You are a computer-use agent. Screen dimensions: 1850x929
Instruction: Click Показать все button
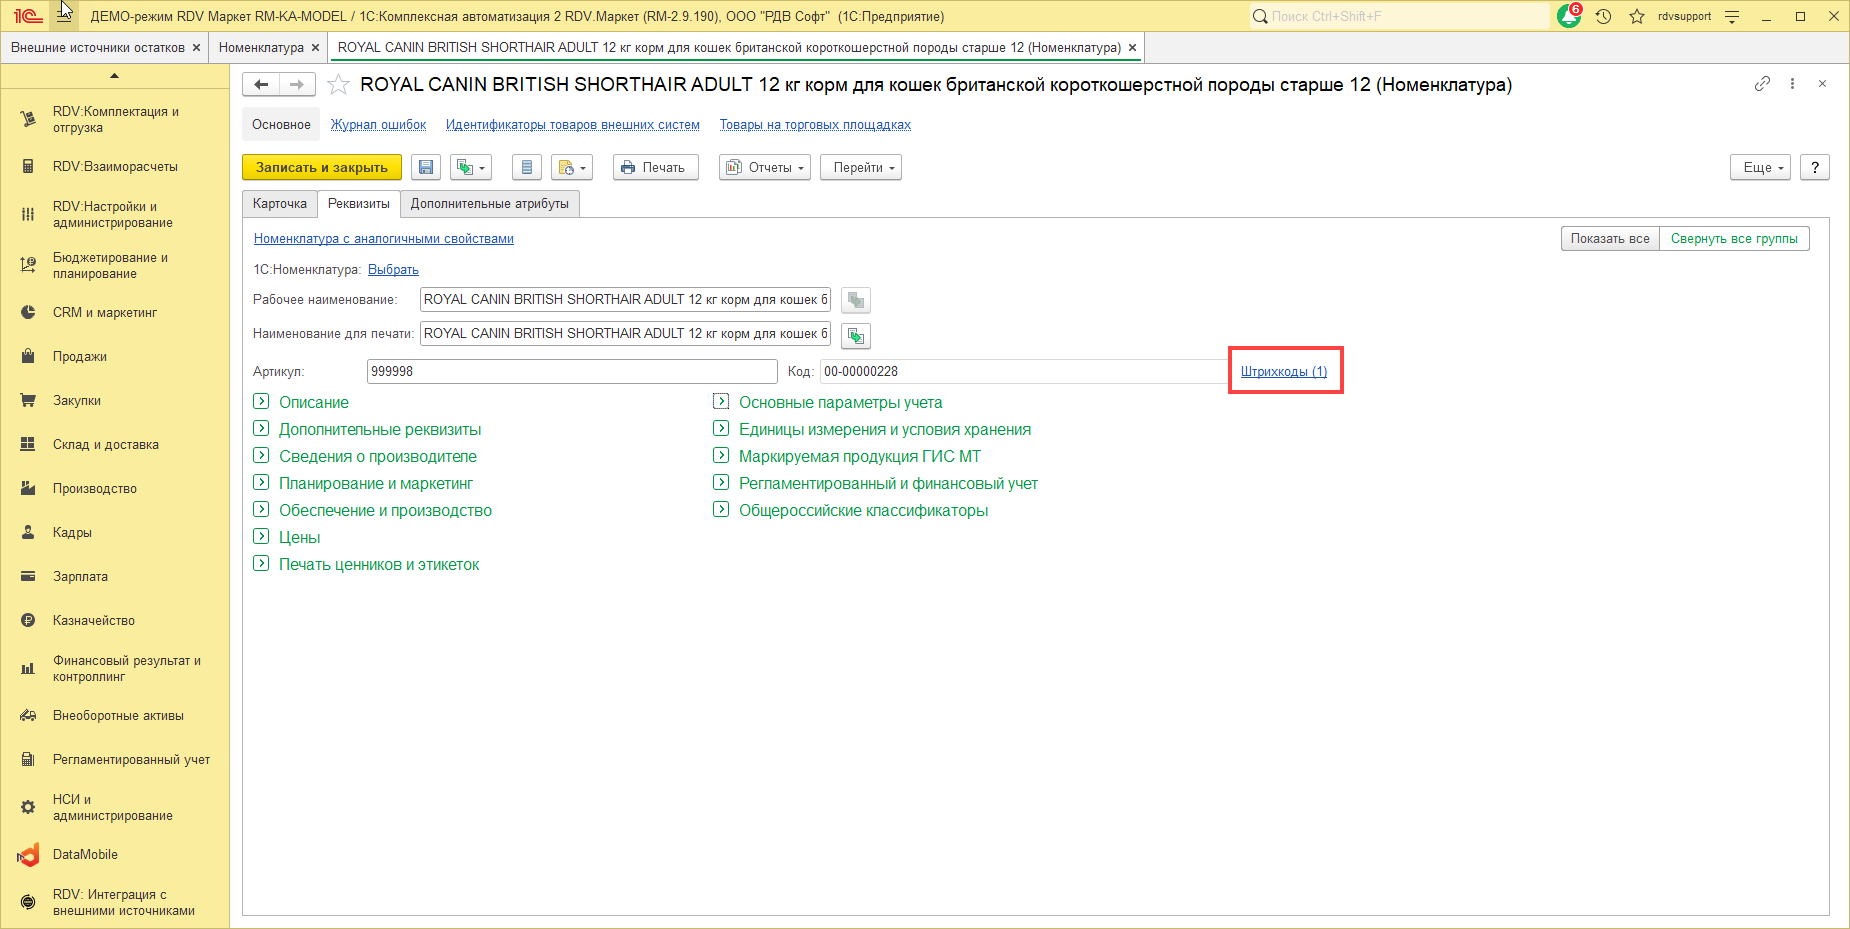pos(1610,239)
